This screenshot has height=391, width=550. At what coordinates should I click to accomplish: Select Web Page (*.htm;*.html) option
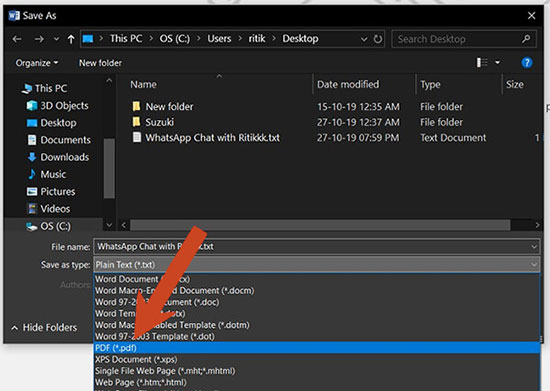[x=316, y=382]
